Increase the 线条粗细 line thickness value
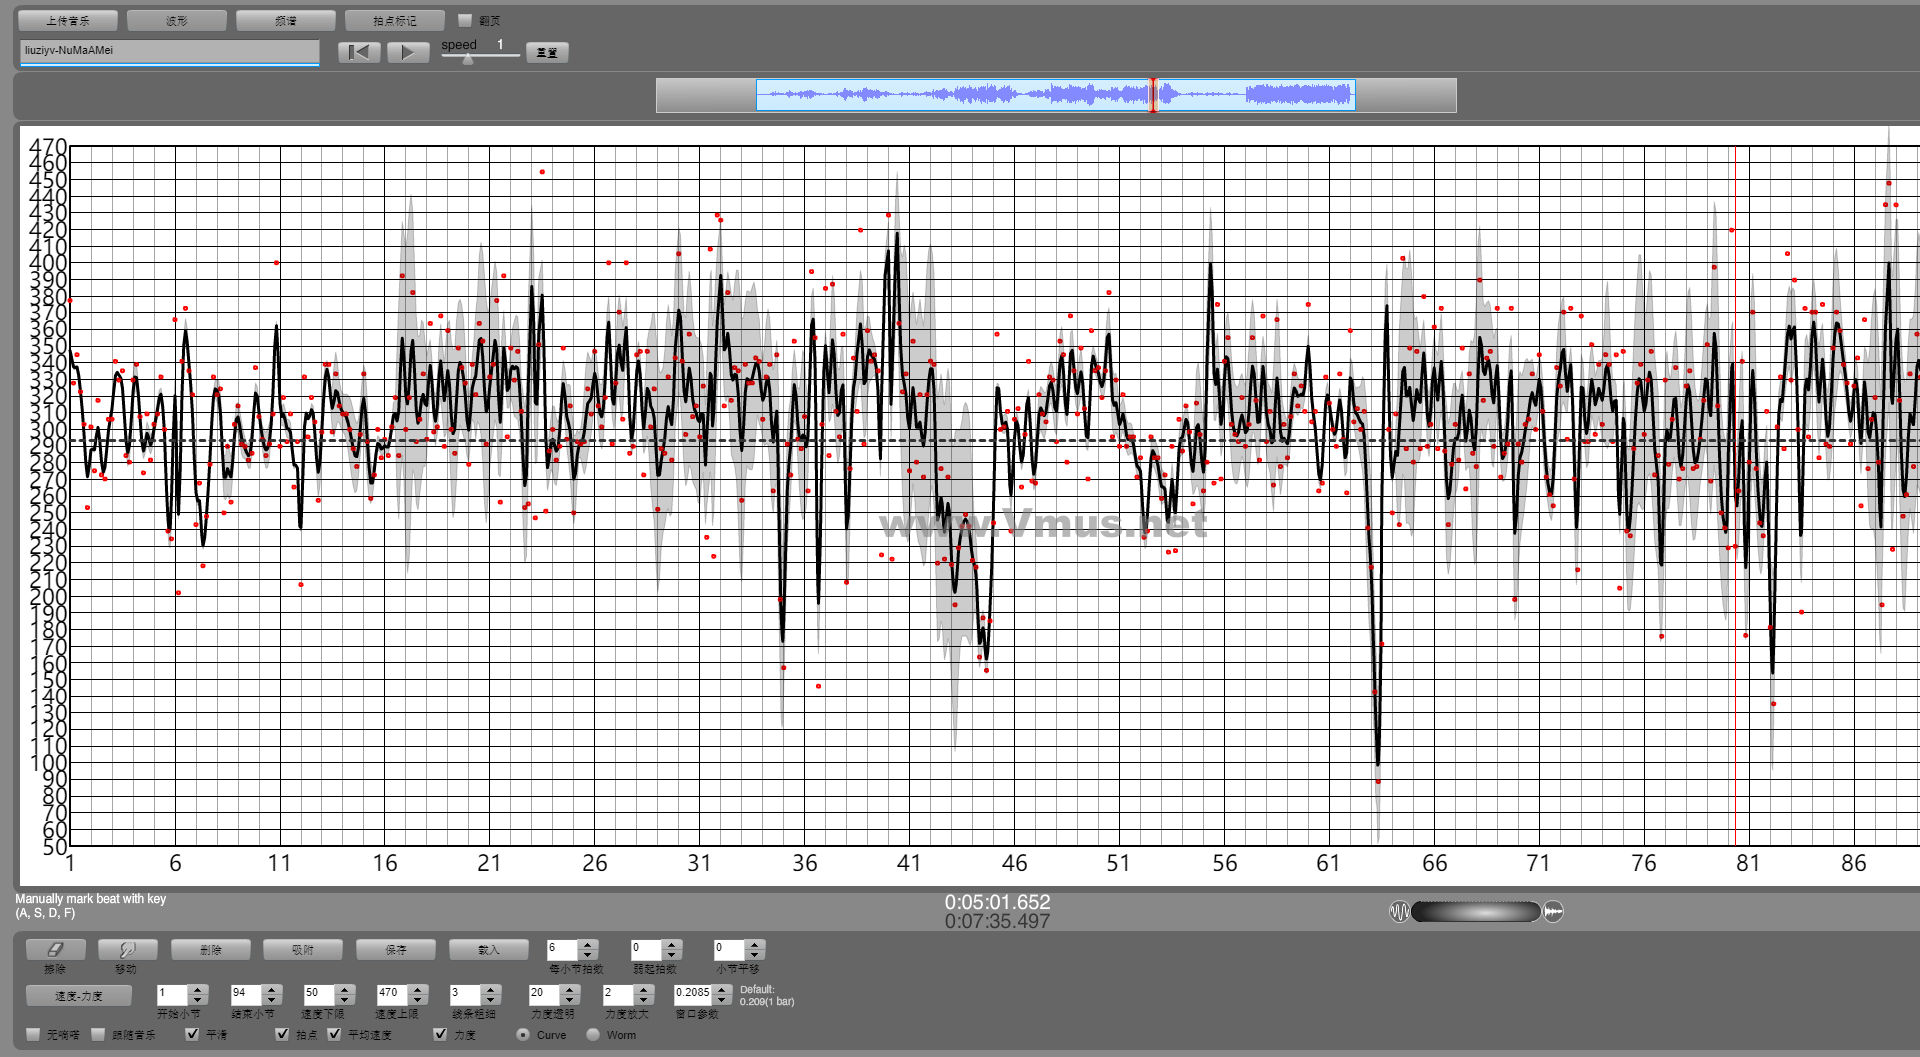The height and width of the screenshot is (1057, 1920). point(491,990)
